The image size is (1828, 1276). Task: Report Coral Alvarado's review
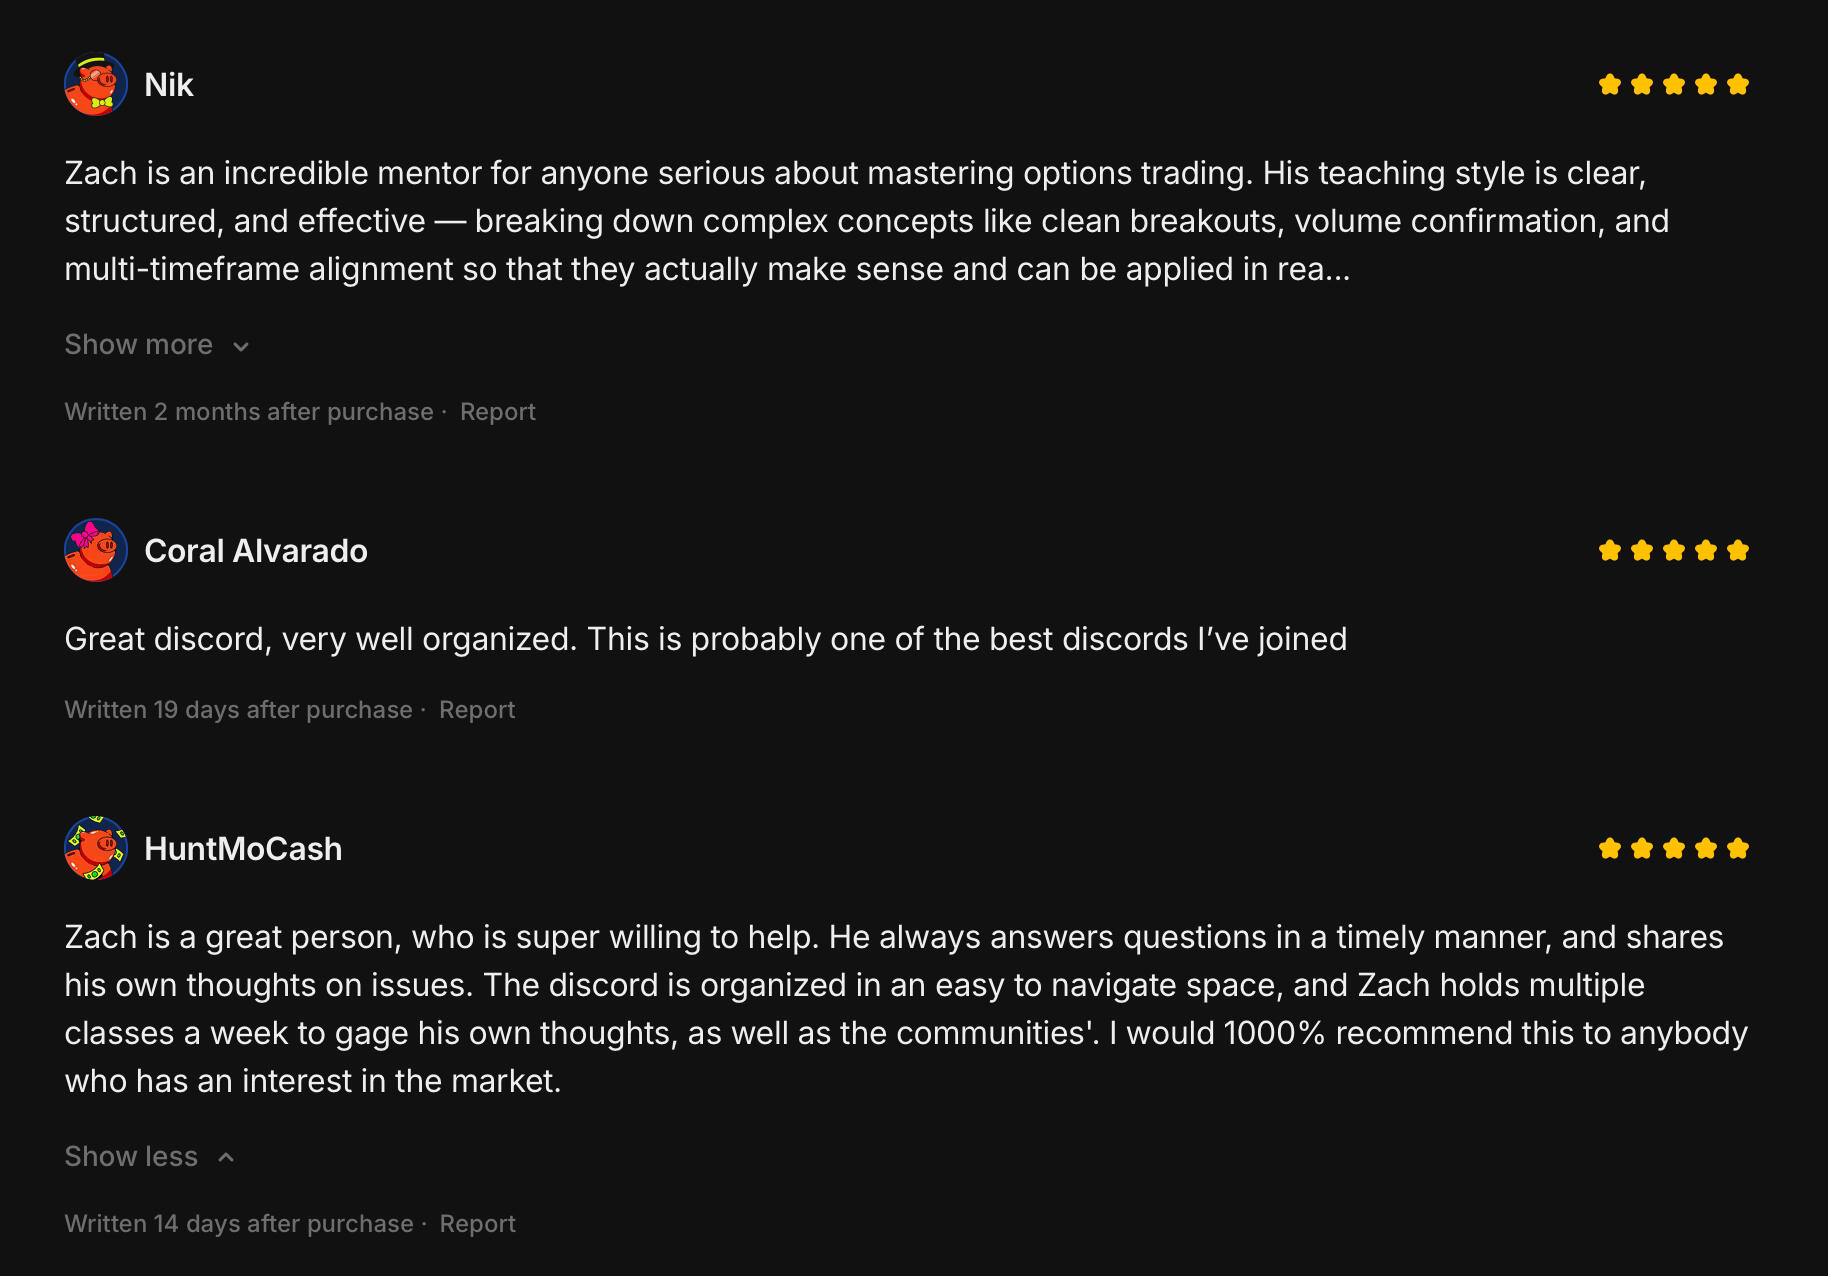(477, 710)
